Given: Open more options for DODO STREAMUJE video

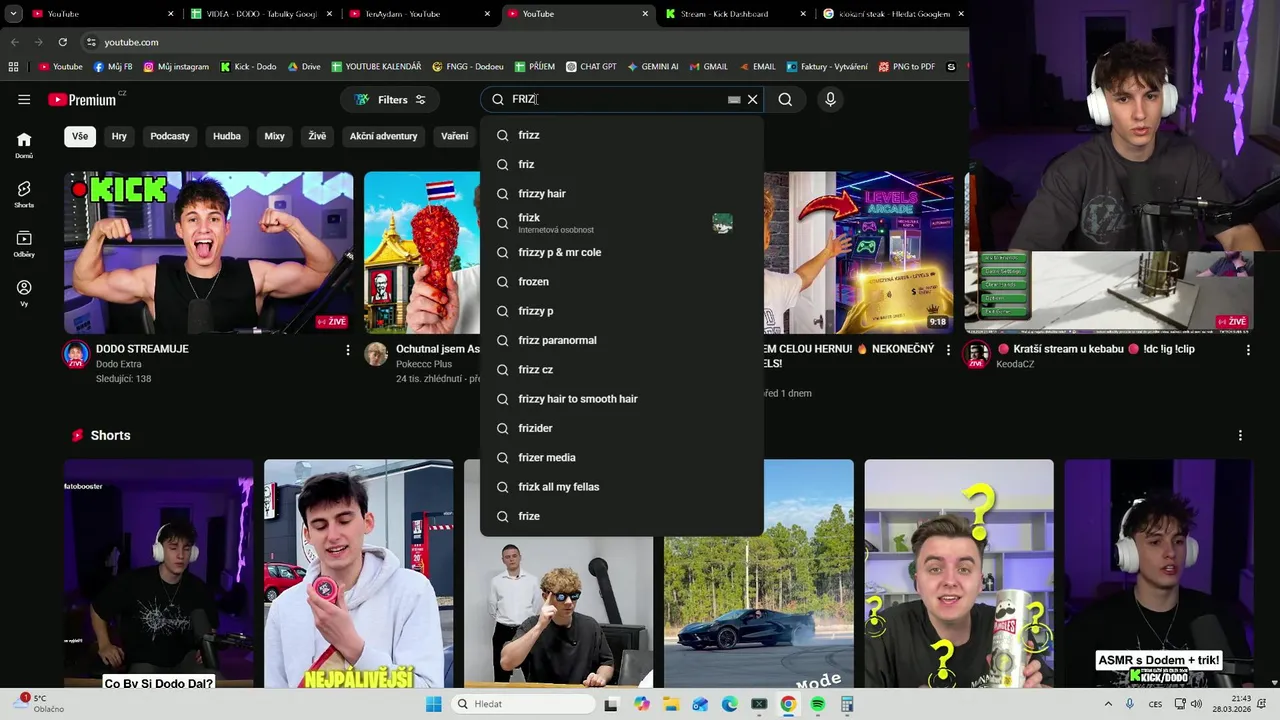Looking at the screenshot, I should pos(348,350).
